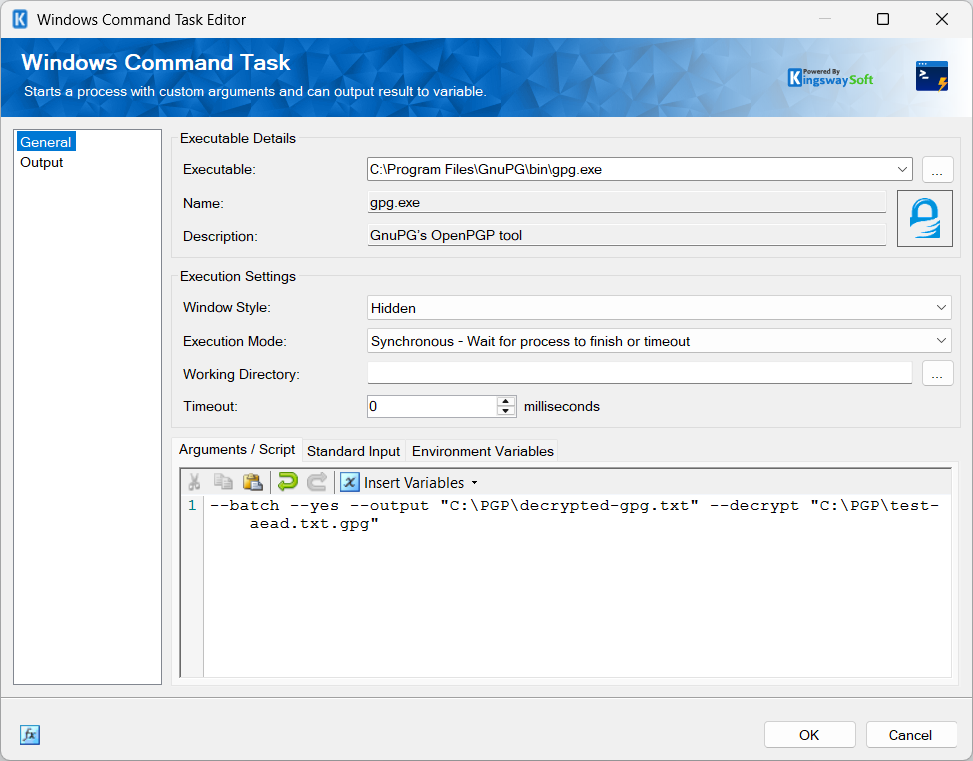973x761 pixels.
Task: Click the Name field showing gpg.exe
Action: (x=627, y=202)
